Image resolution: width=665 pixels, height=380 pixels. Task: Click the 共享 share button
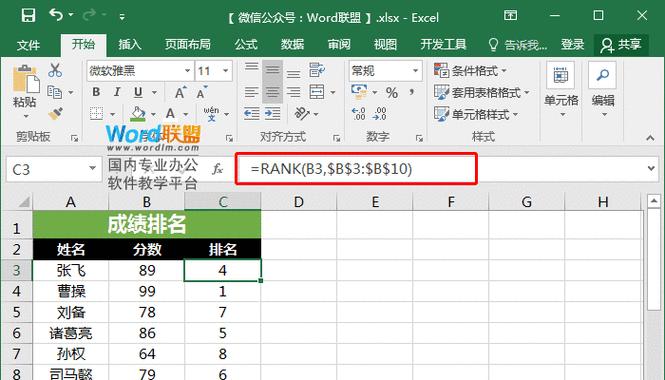tap(621, 45)
